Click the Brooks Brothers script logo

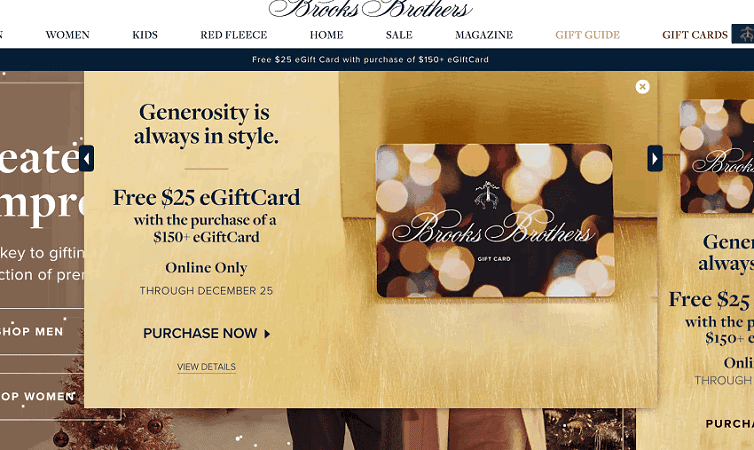click(x=370, y=9)
